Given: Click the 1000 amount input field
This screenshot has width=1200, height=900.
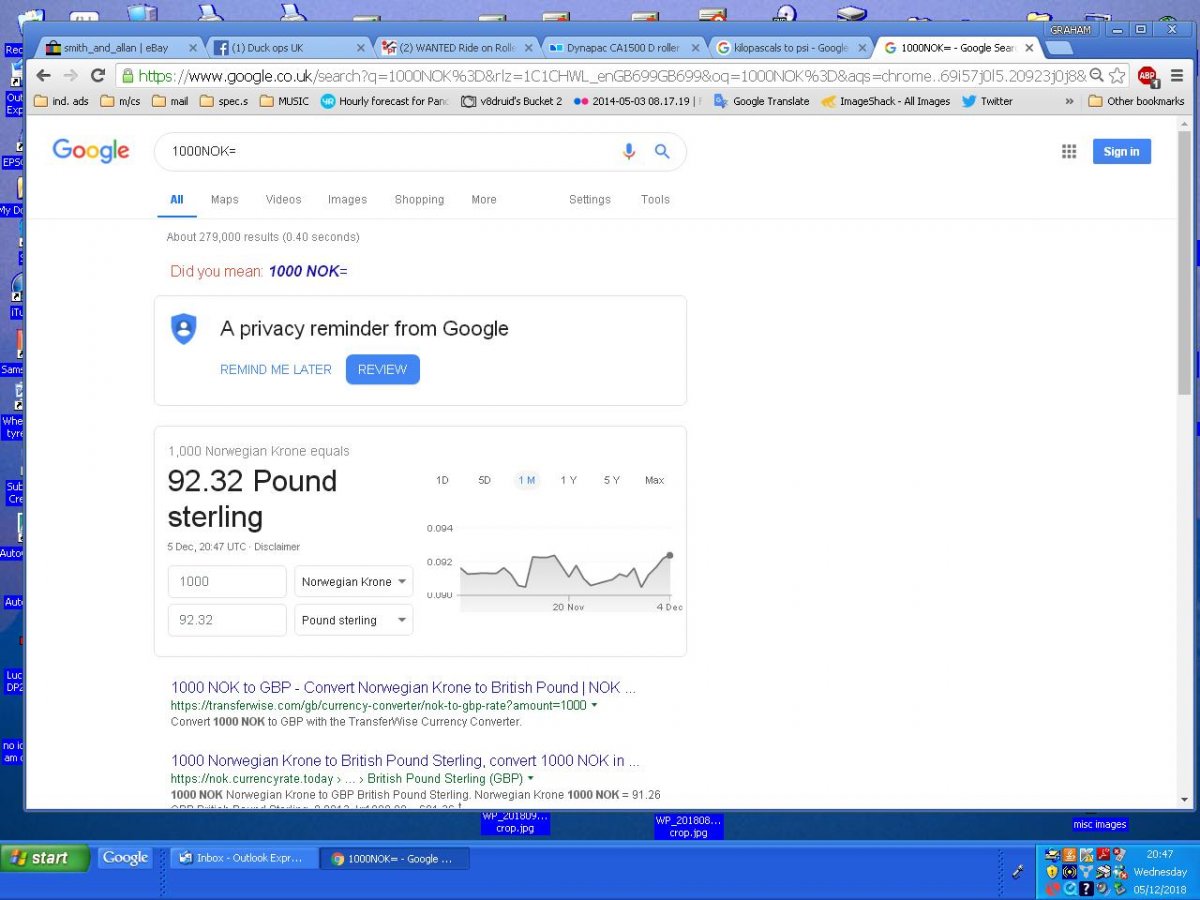Looking at the screenshot, I should [227, 582].
